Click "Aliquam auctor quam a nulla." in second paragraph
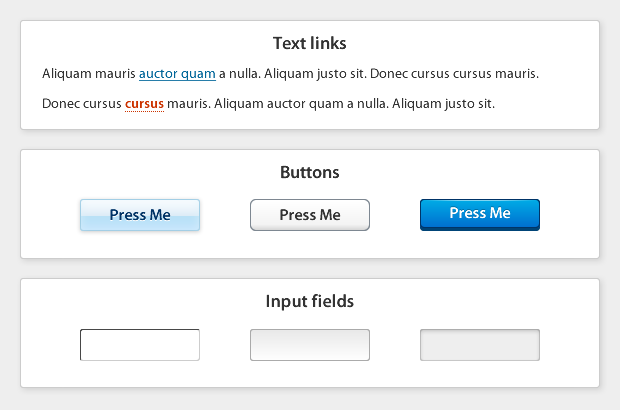This screenshot has width=620, height=410. 301,104
